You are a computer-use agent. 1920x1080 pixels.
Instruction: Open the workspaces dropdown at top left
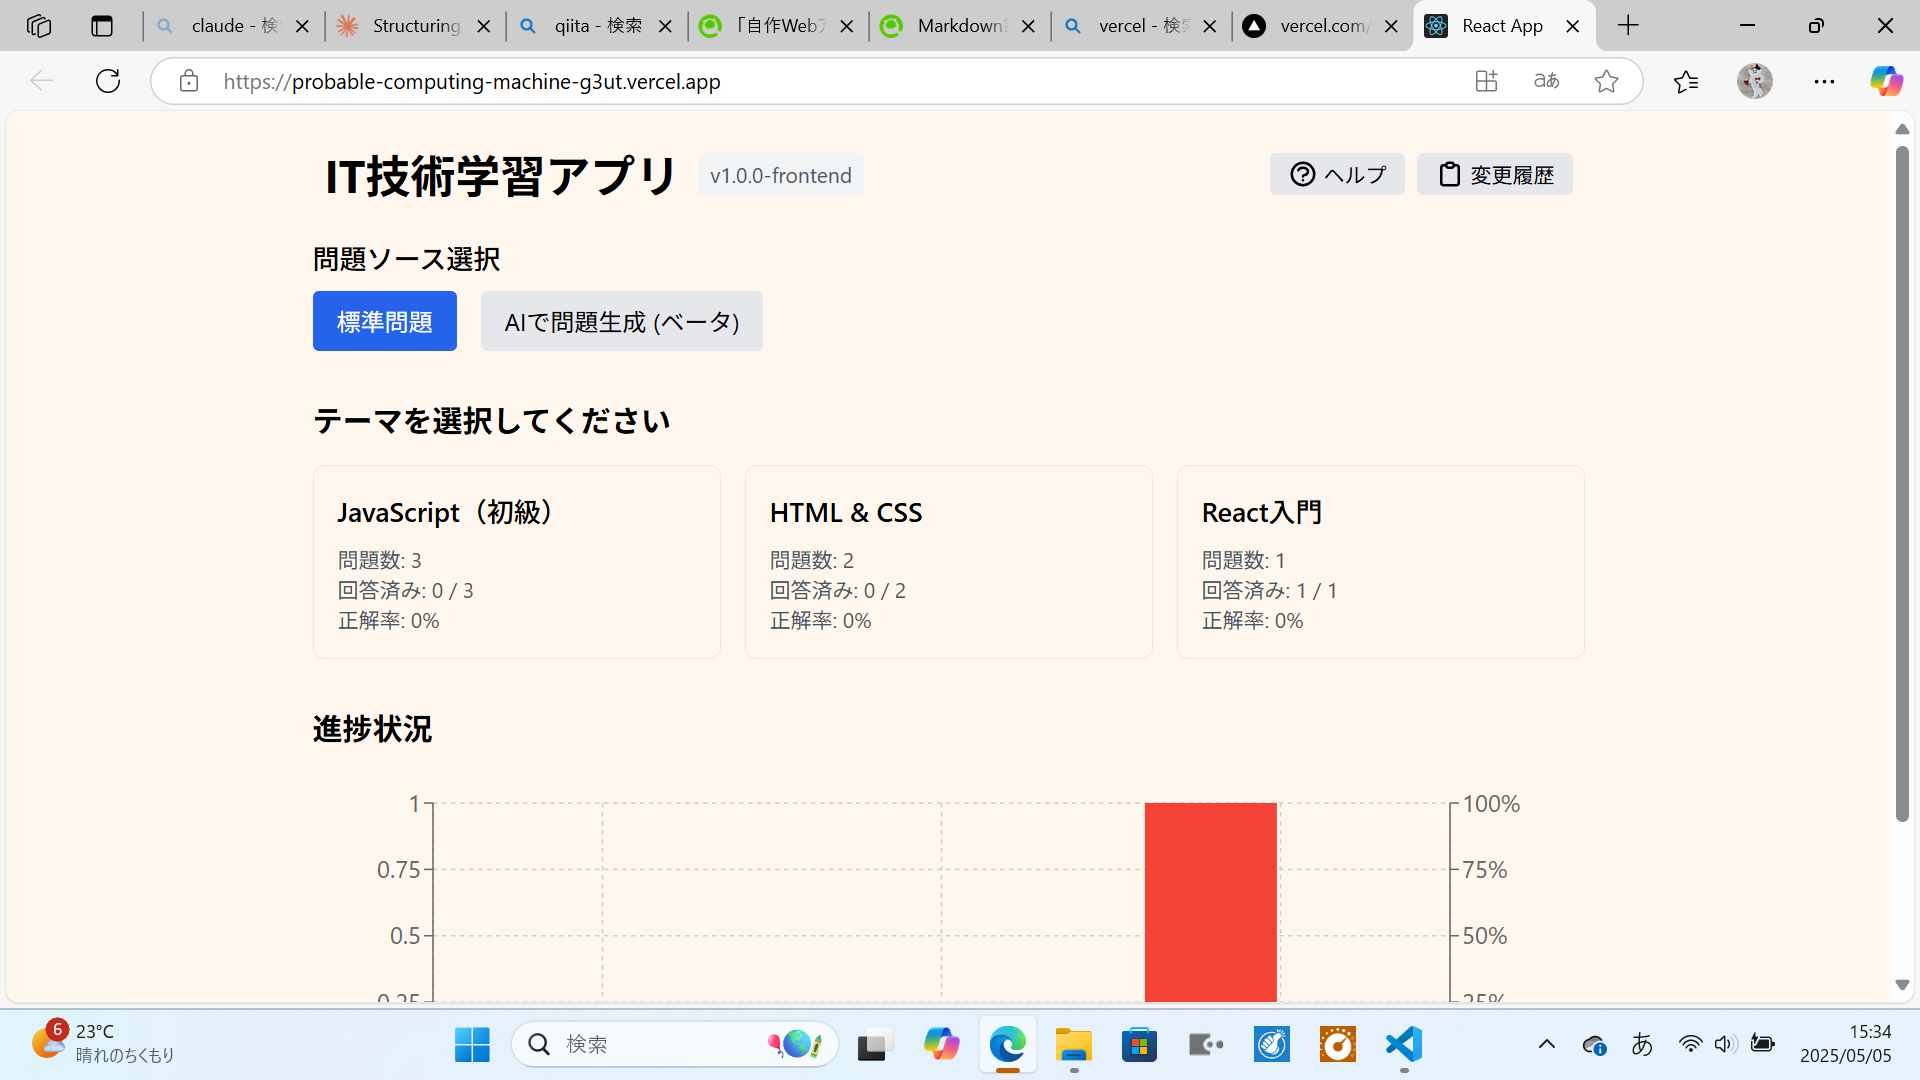tap(39, 25)
